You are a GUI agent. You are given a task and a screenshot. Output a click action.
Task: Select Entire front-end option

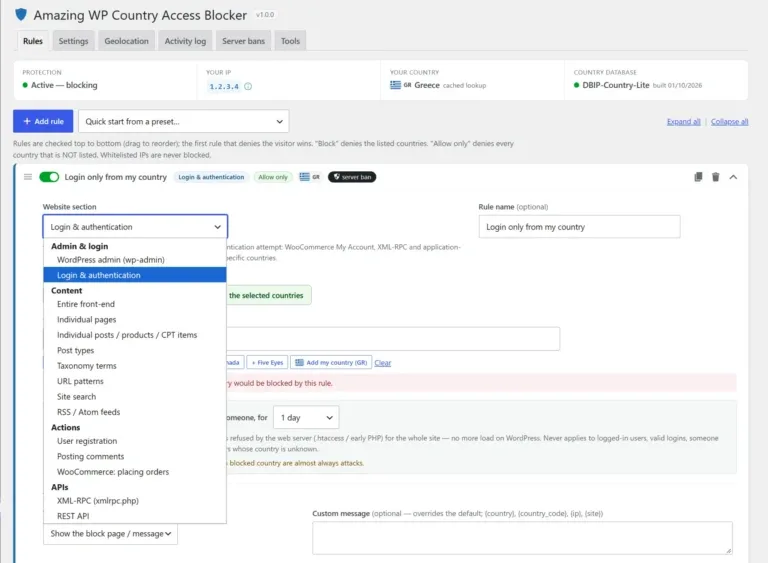[135, 304]
